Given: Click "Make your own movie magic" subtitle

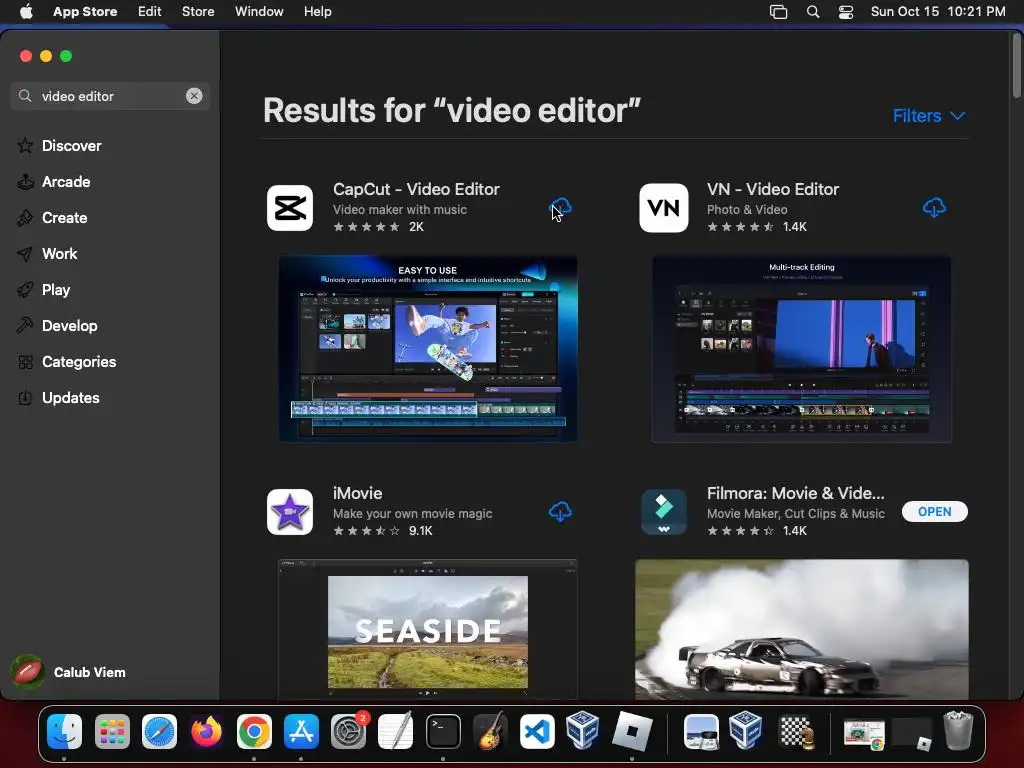Looking at the screenshot, I should 413,514.
